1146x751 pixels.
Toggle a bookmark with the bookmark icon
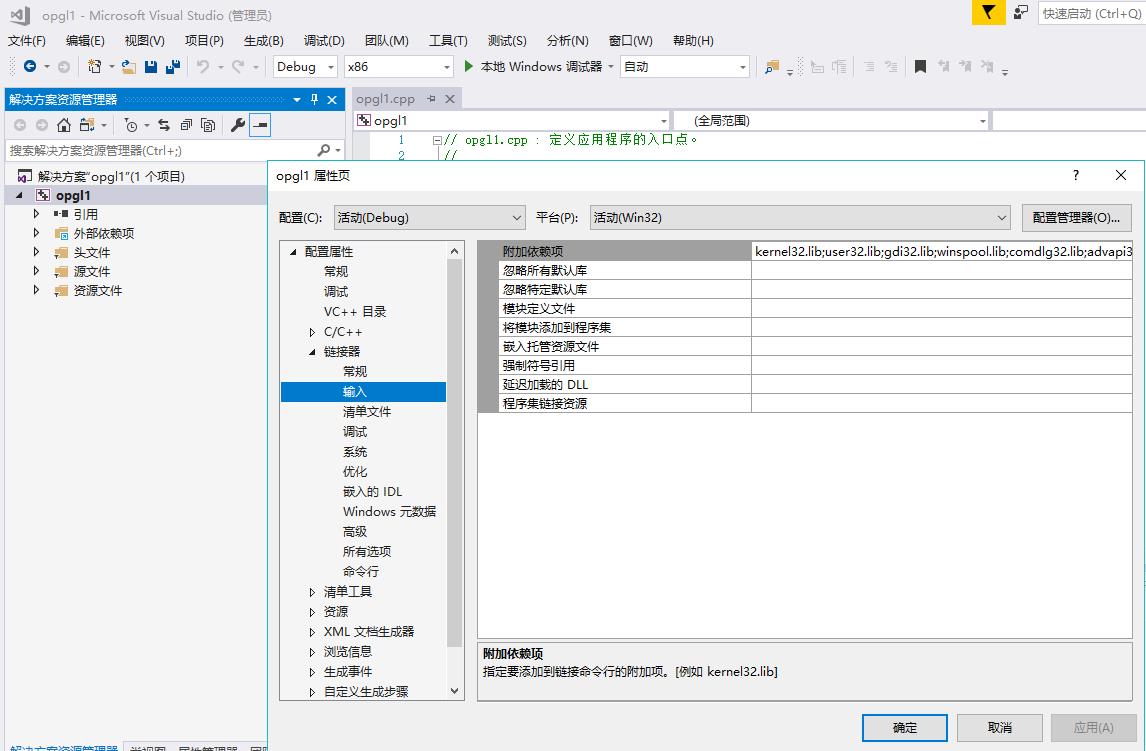(920, 66)
